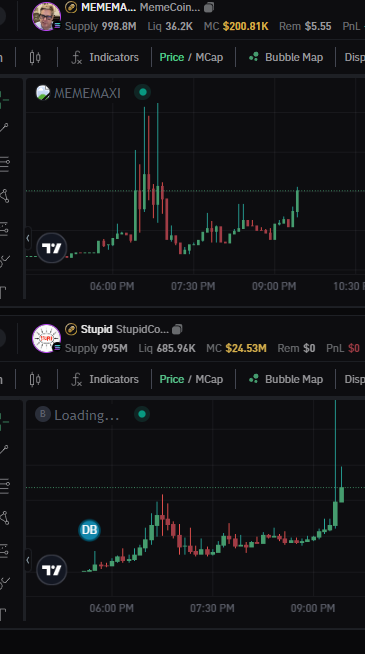The width and height of the screenshot is (365, 654).
Task: Open candlestick chart type in Stupid toolbar
Action: point(35,379)
